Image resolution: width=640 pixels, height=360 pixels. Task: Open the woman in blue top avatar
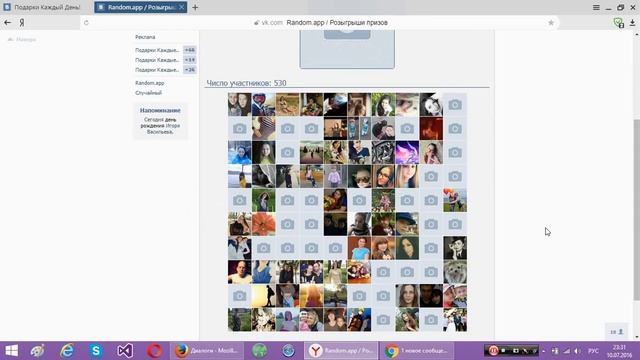359,248
